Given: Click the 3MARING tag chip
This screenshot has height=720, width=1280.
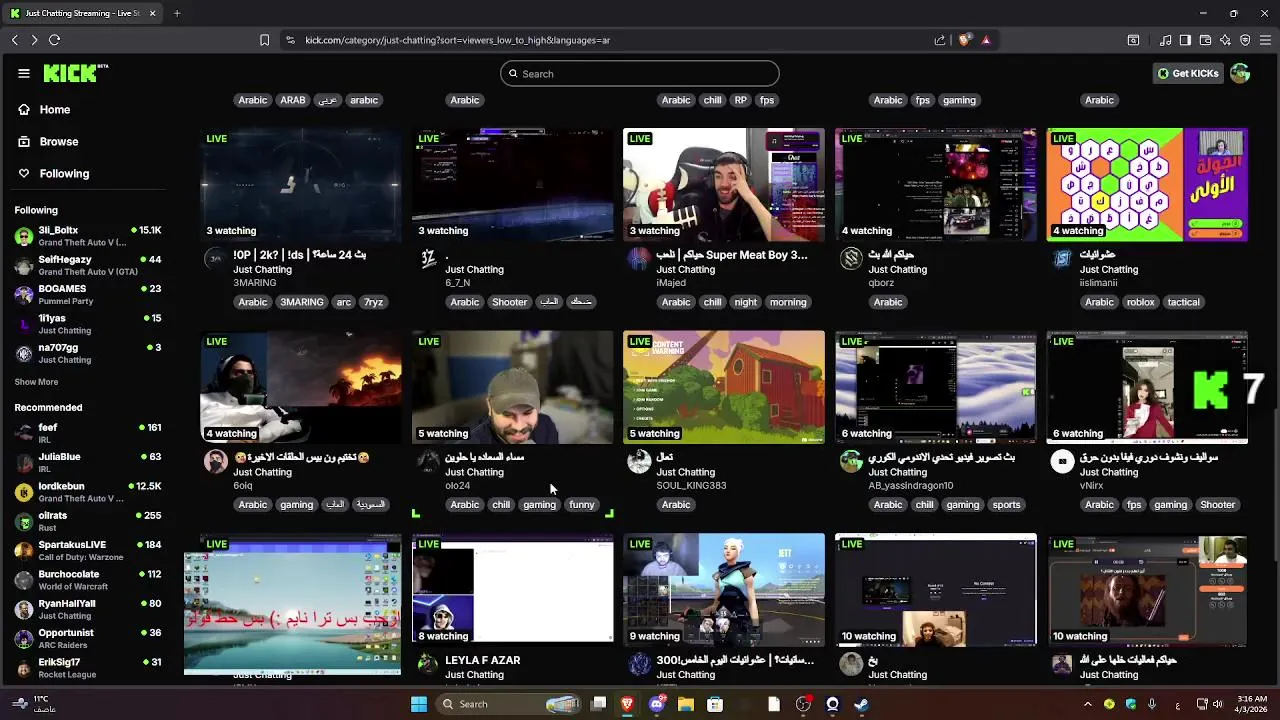Looking at the screenshot, I should coord(301,302).
